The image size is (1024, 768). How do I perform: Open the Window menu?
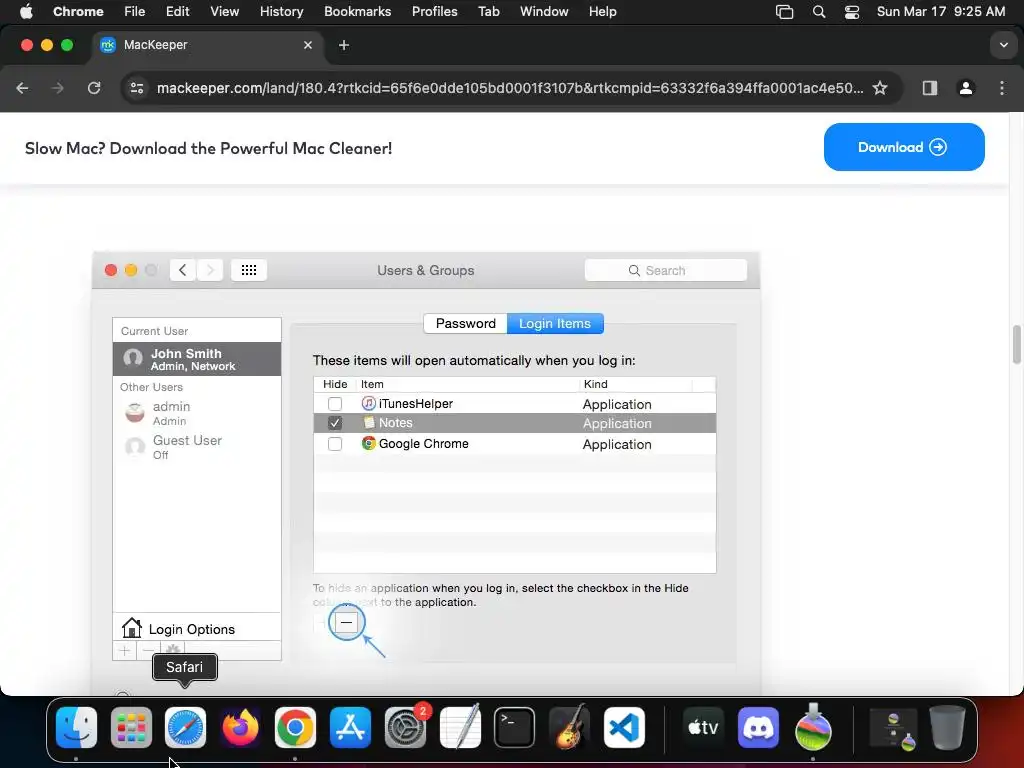(x=544, y=12)
